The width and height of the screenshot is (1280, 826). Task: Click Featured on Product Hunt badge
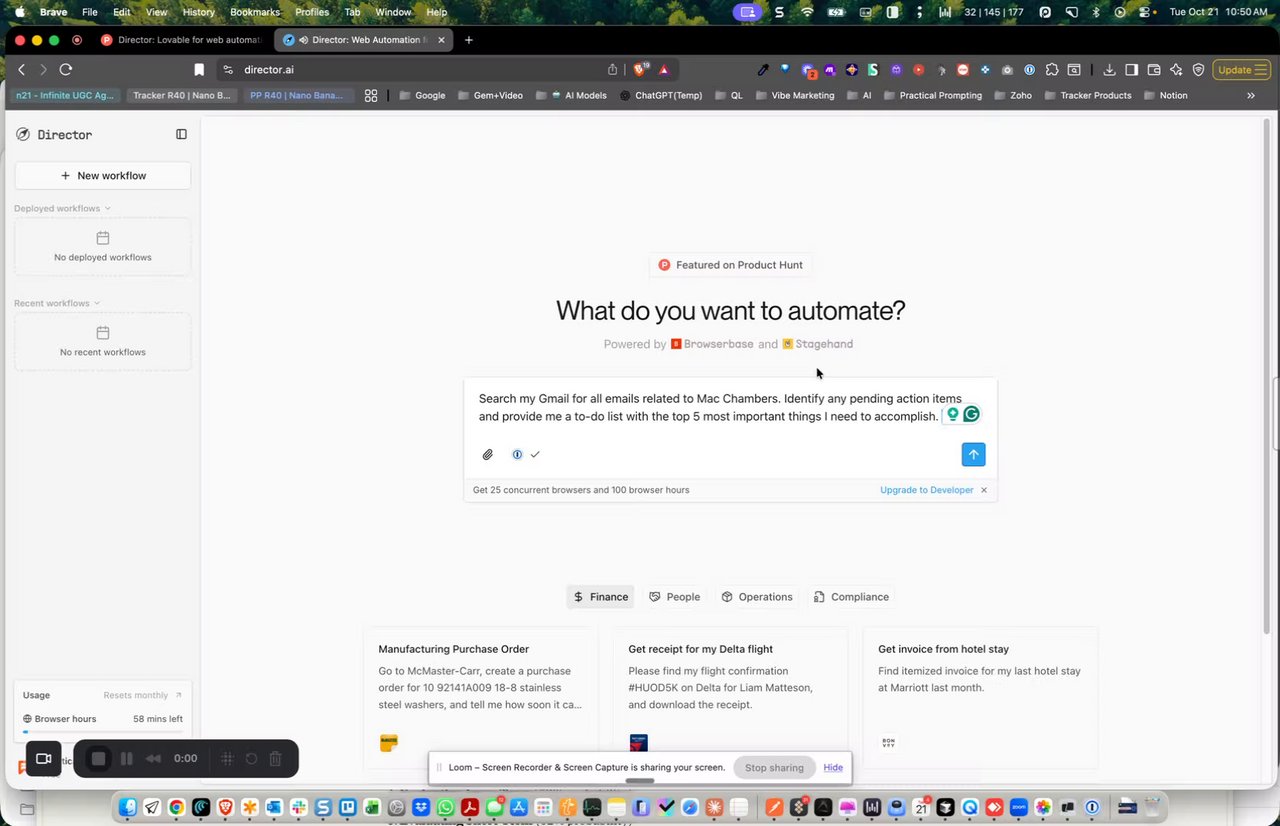[730, 265]
